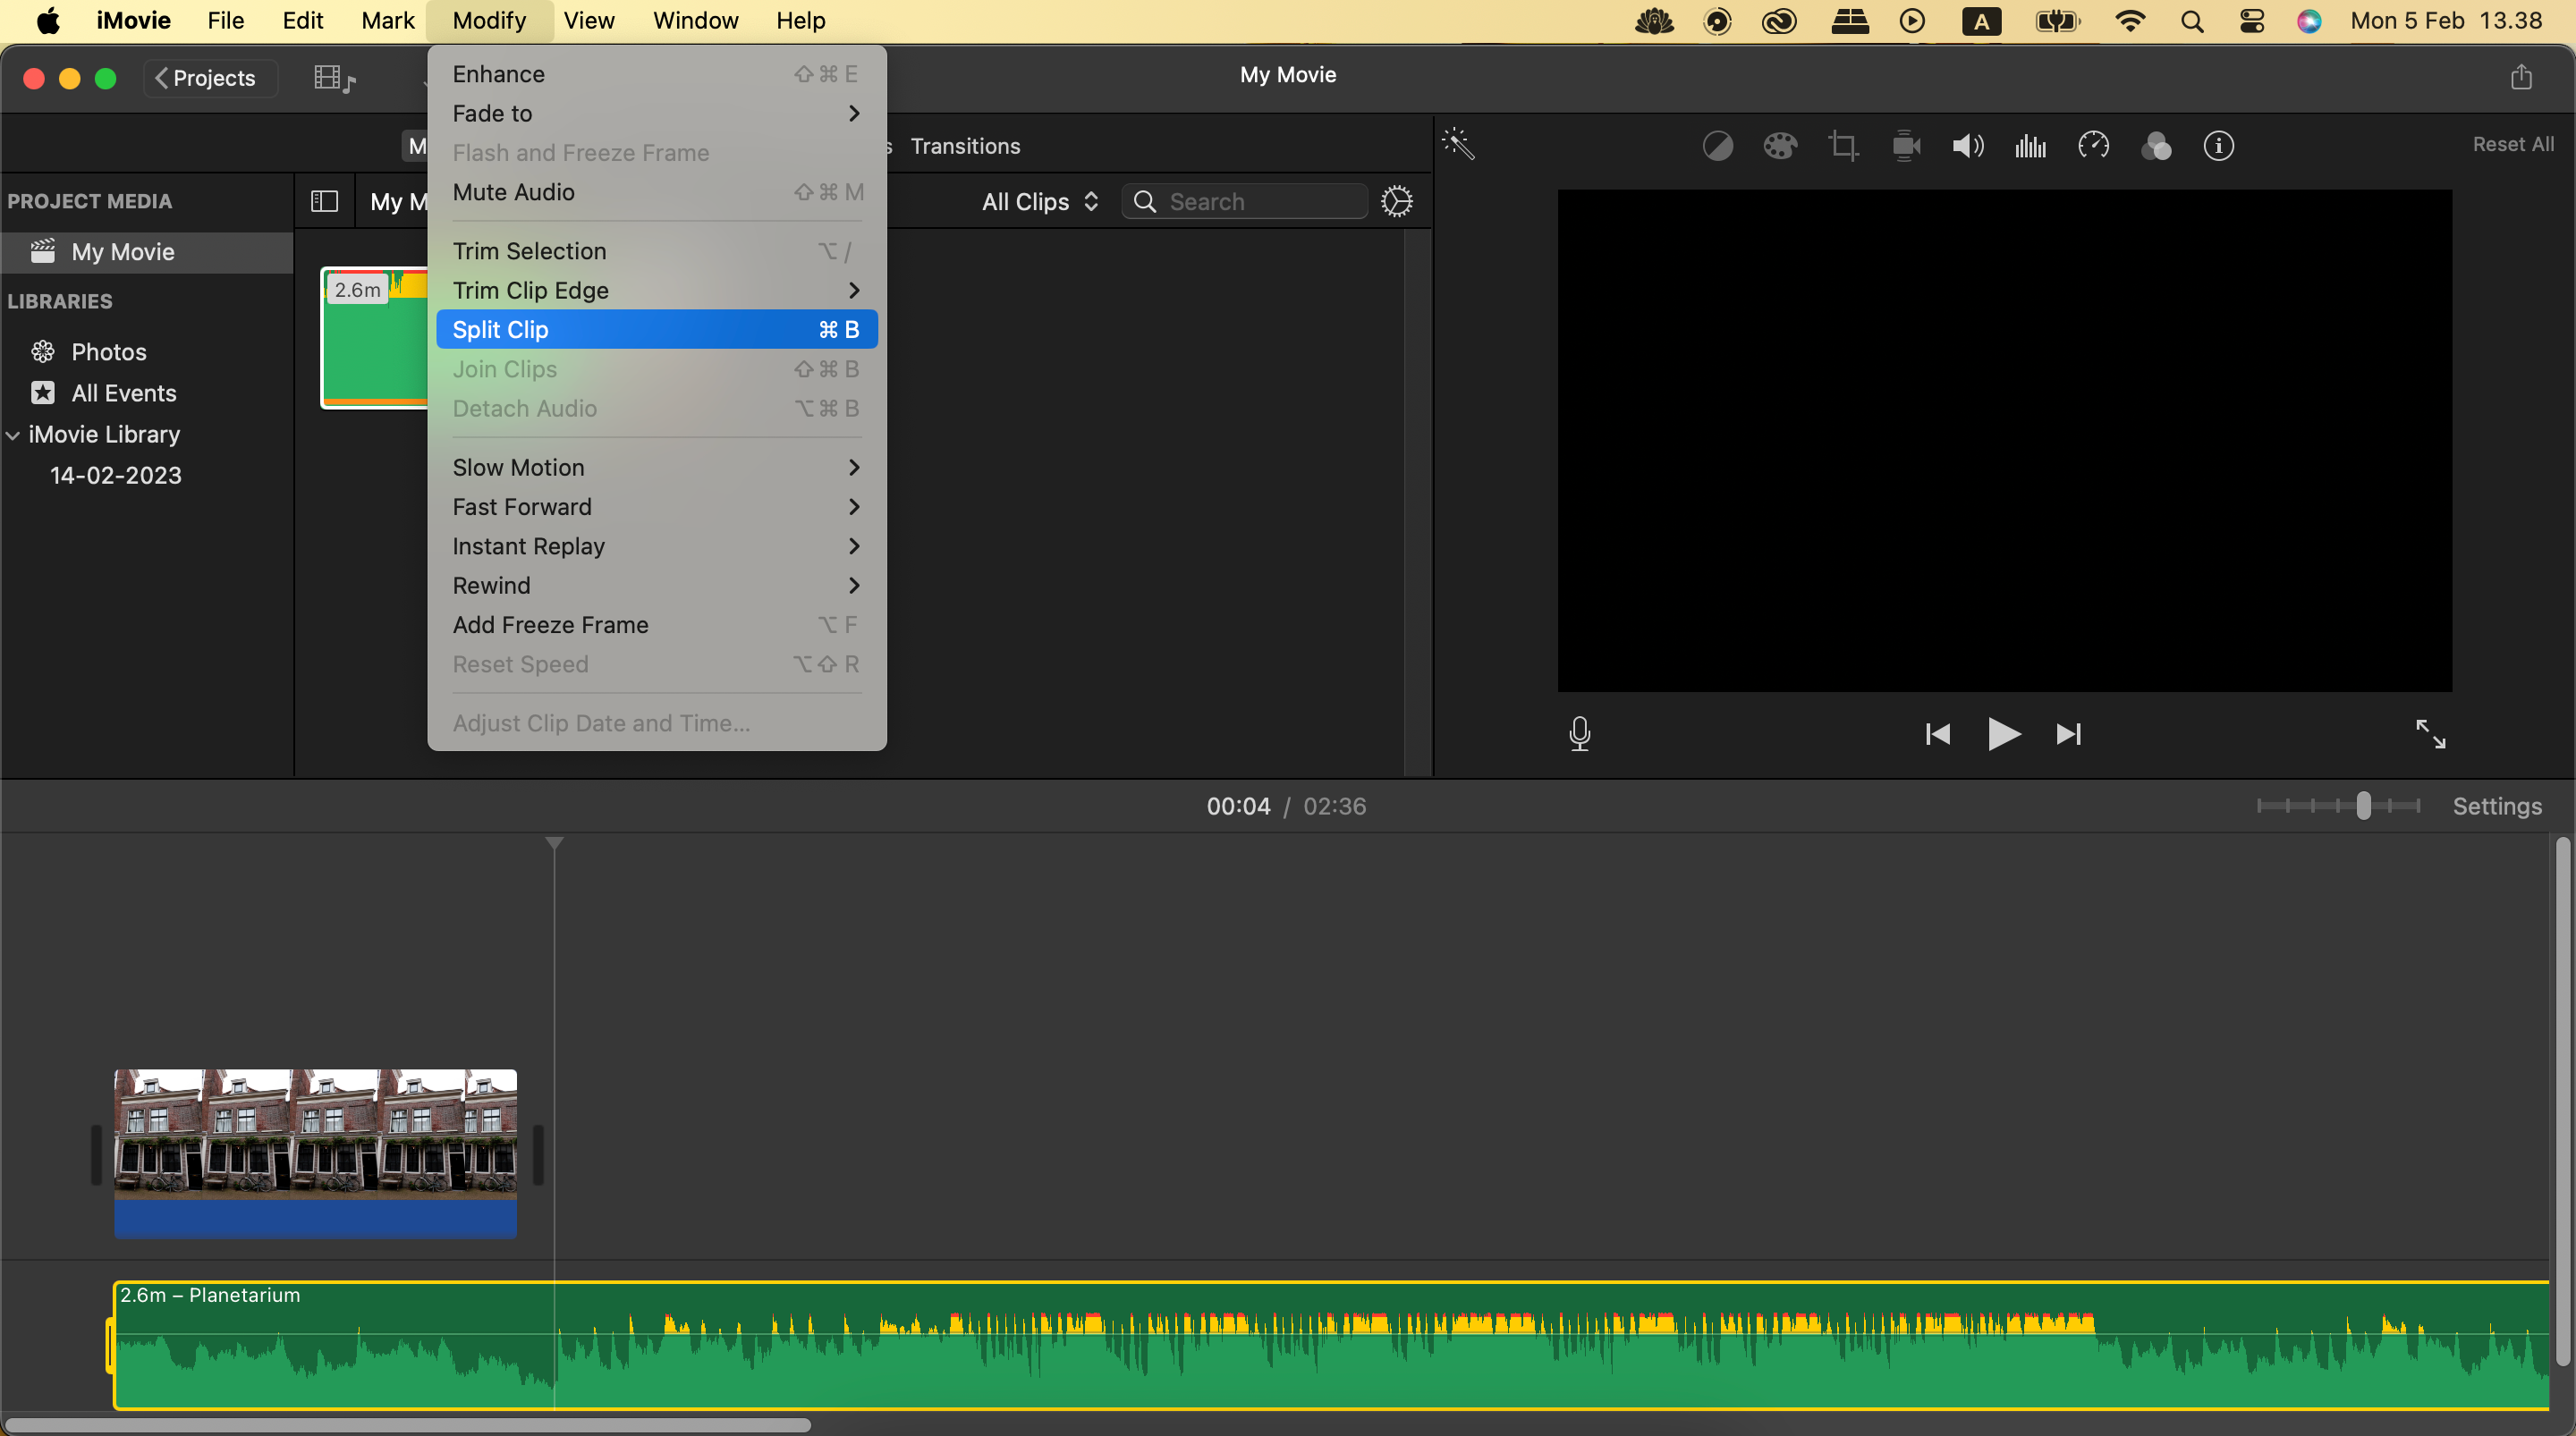Adjust the timeline zoom slider
Screen dimensions: 2576x1436
2363,806
